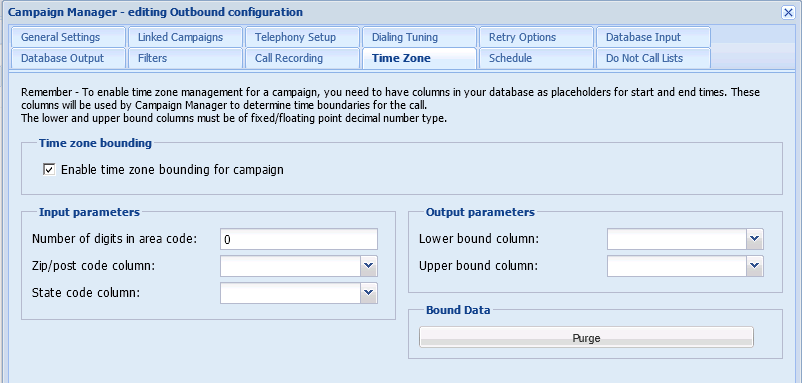Click the 'Enable time zone bounding for campaign' label

[172, 169]
